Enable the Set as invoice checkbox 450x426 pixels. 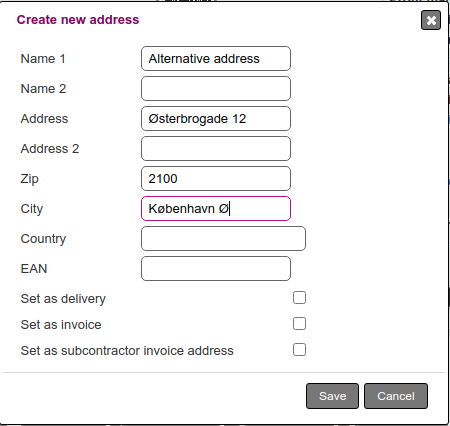tap(299, 324)
